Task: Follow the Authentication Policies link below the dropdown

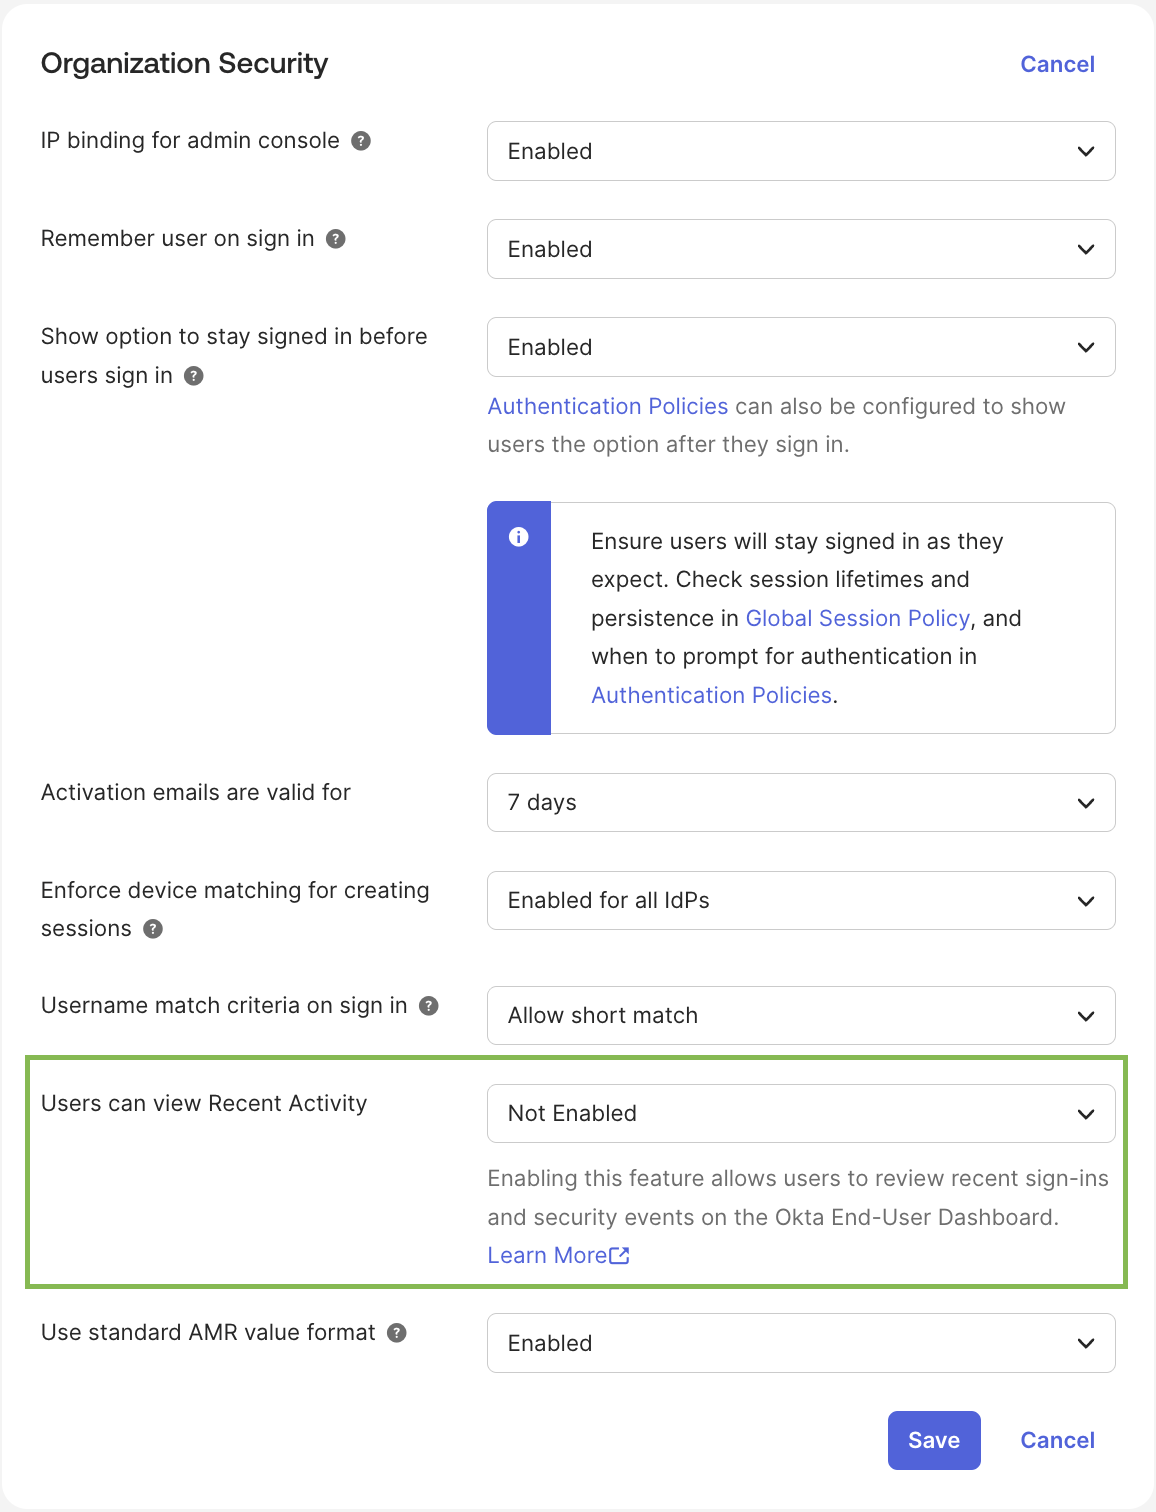Action: pyautogui.click(x=607, y=406)
